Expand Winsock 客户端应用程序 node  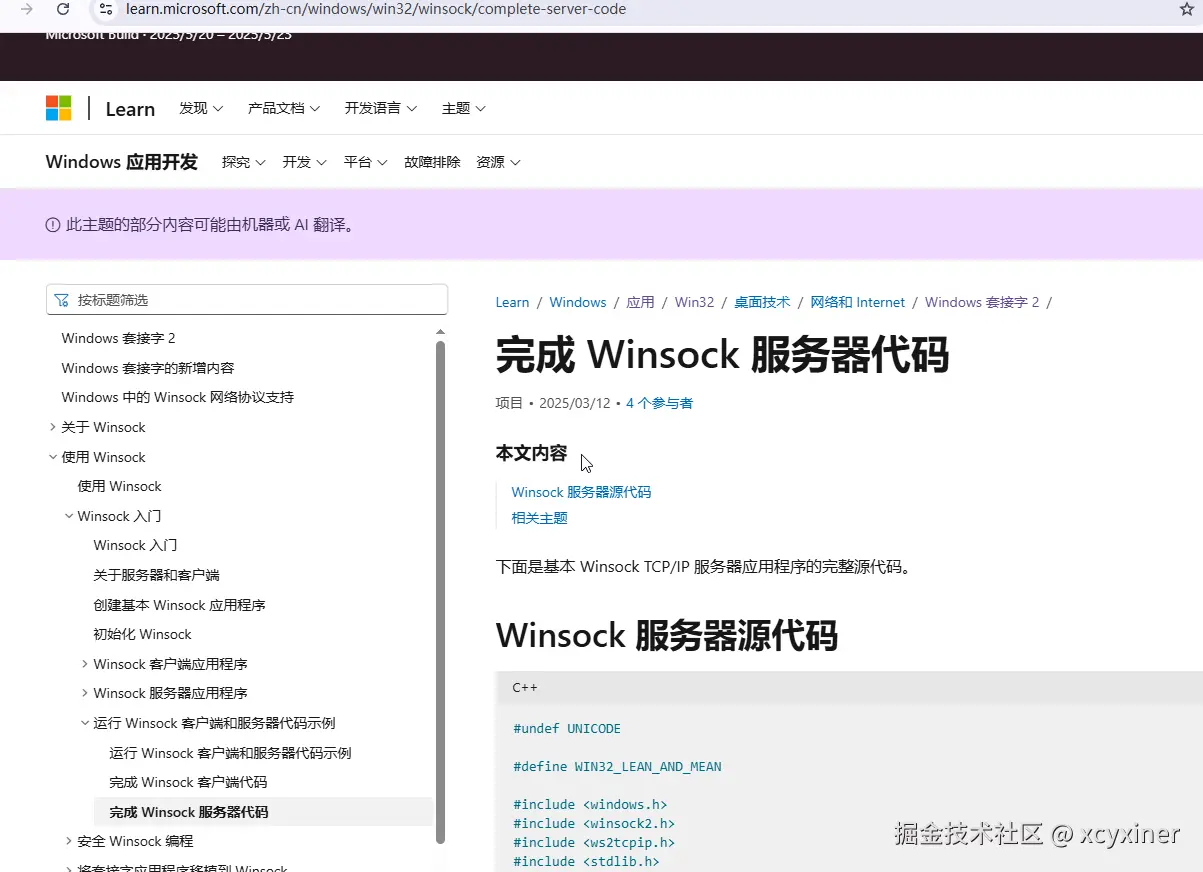(x=85, y=664)
